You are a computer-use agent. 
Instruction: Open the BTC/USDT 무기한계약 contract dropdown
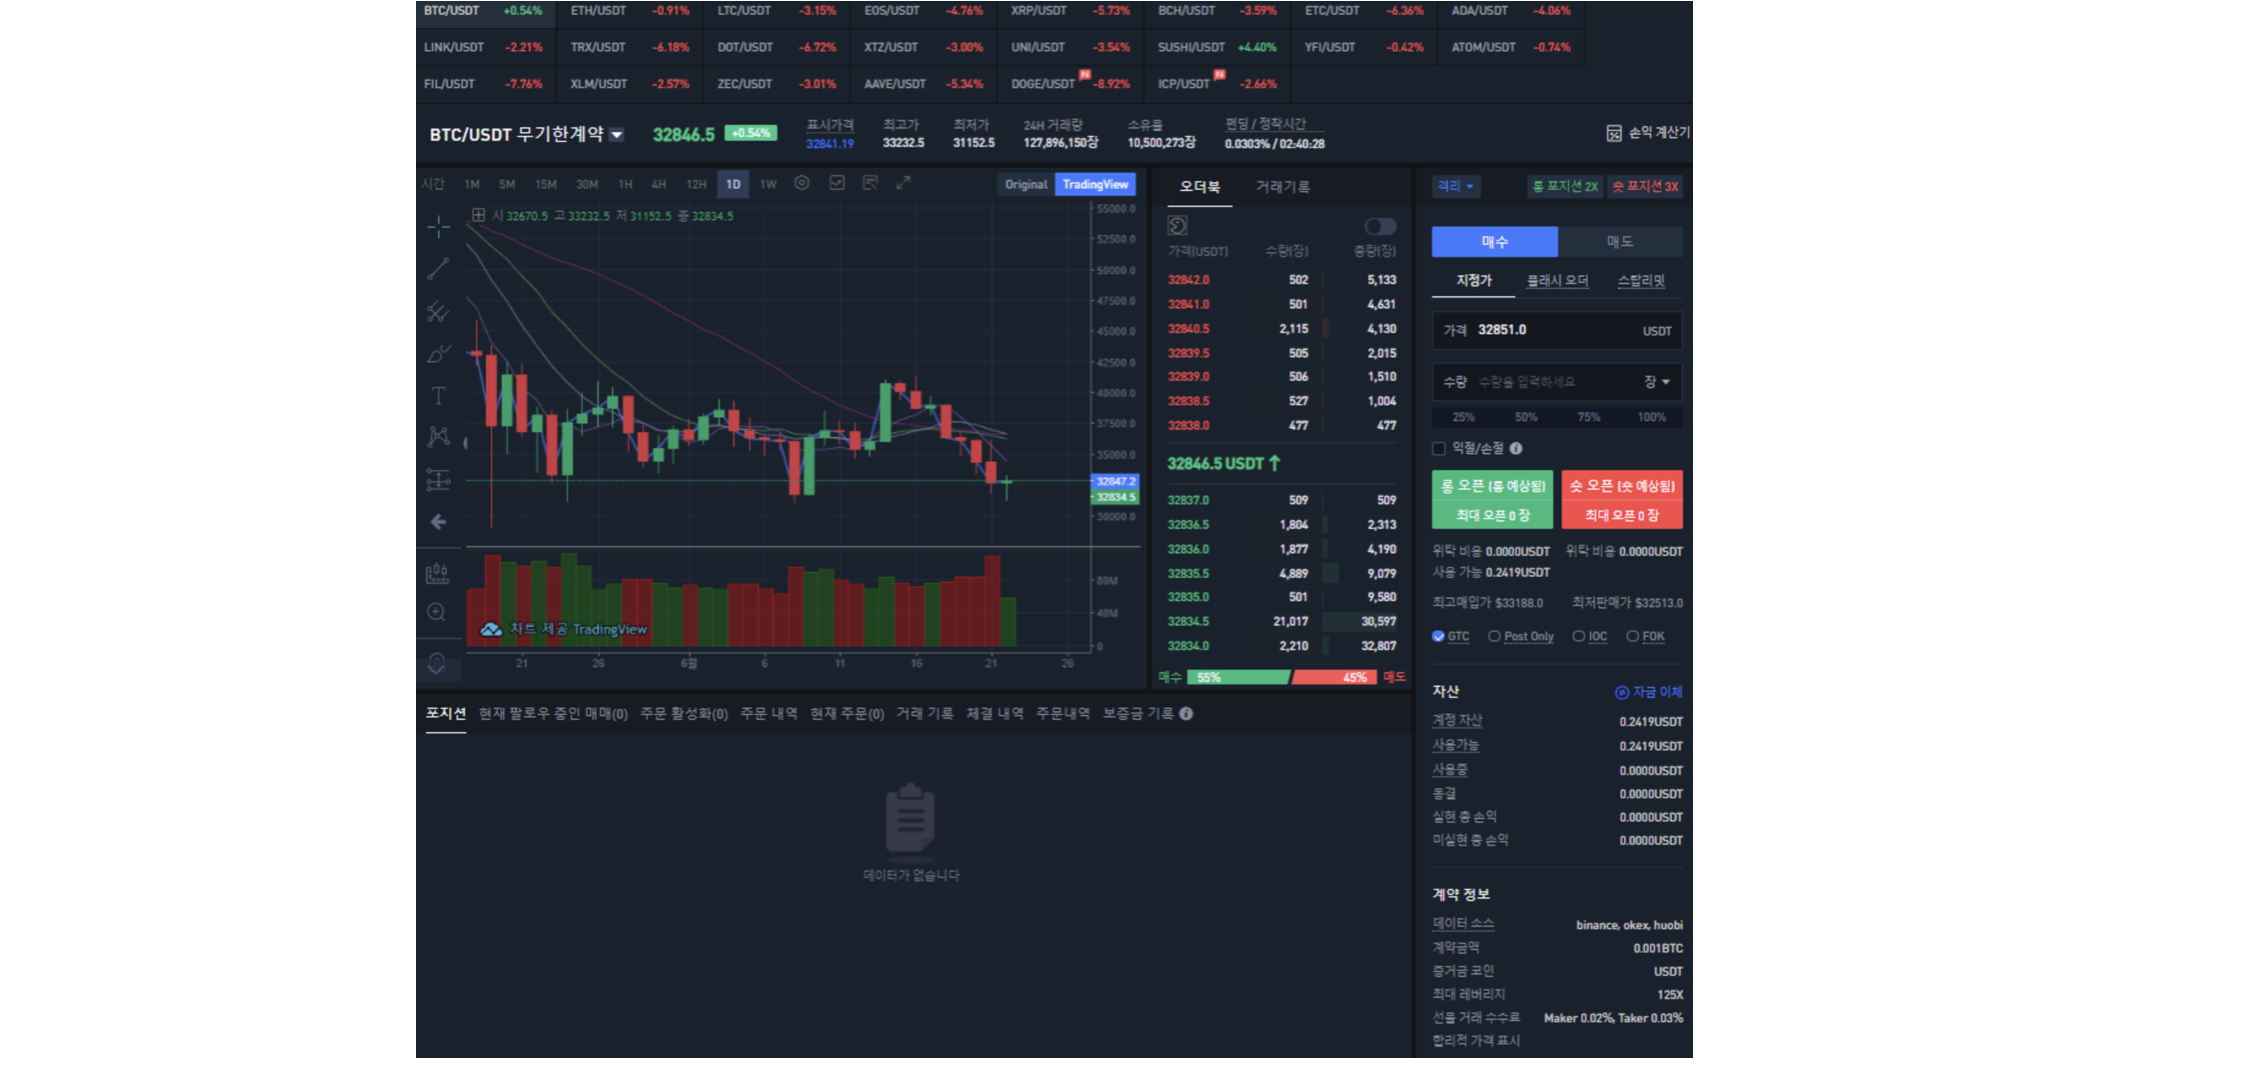[618, 133]
